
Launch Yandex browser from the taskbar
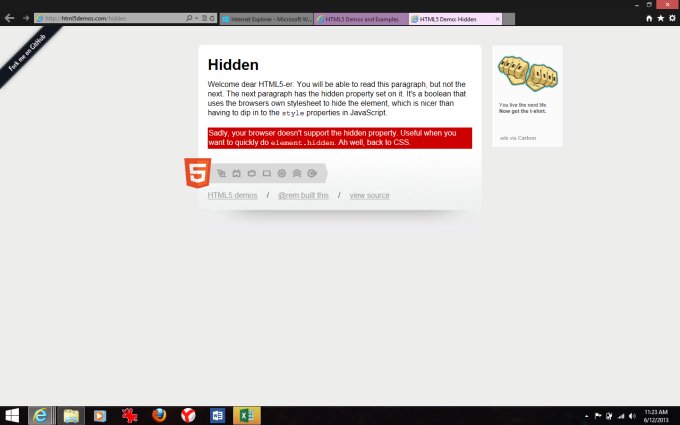coord(188,415)
